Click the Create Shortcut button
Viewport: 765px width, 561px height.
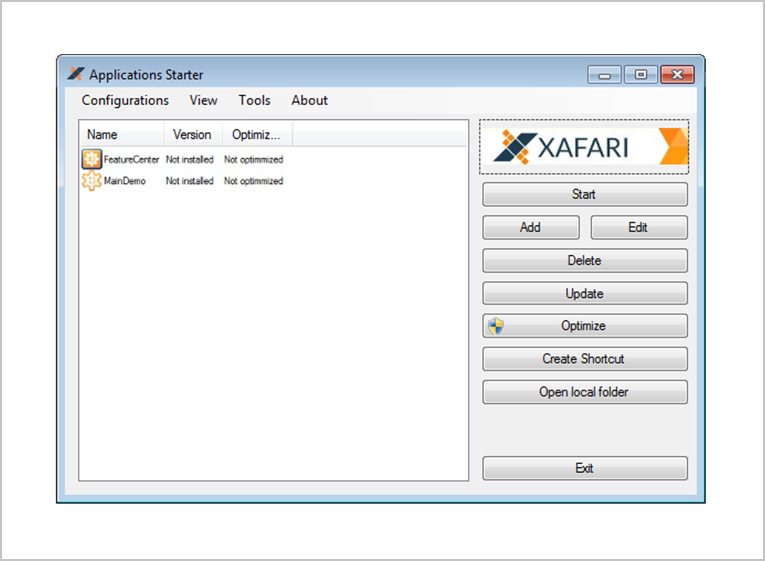tap(585, 359)
